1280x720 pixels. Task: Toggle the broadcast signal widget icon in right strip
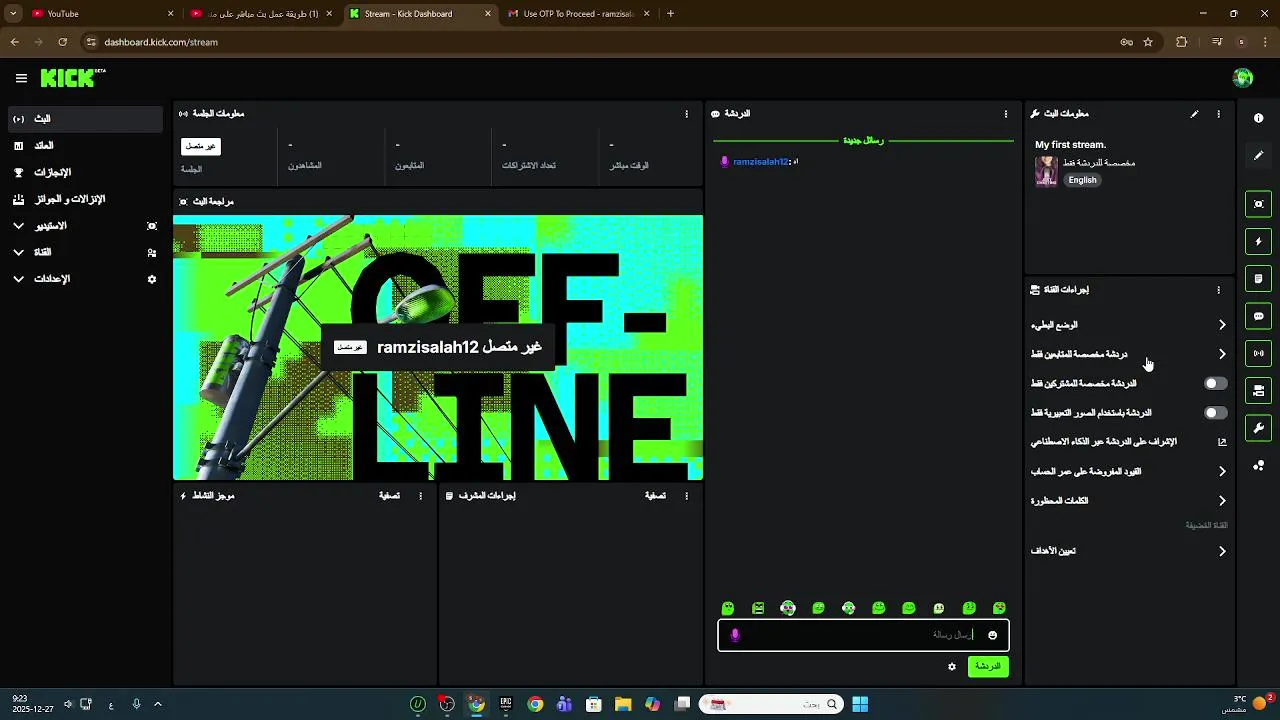point(1258,353)
